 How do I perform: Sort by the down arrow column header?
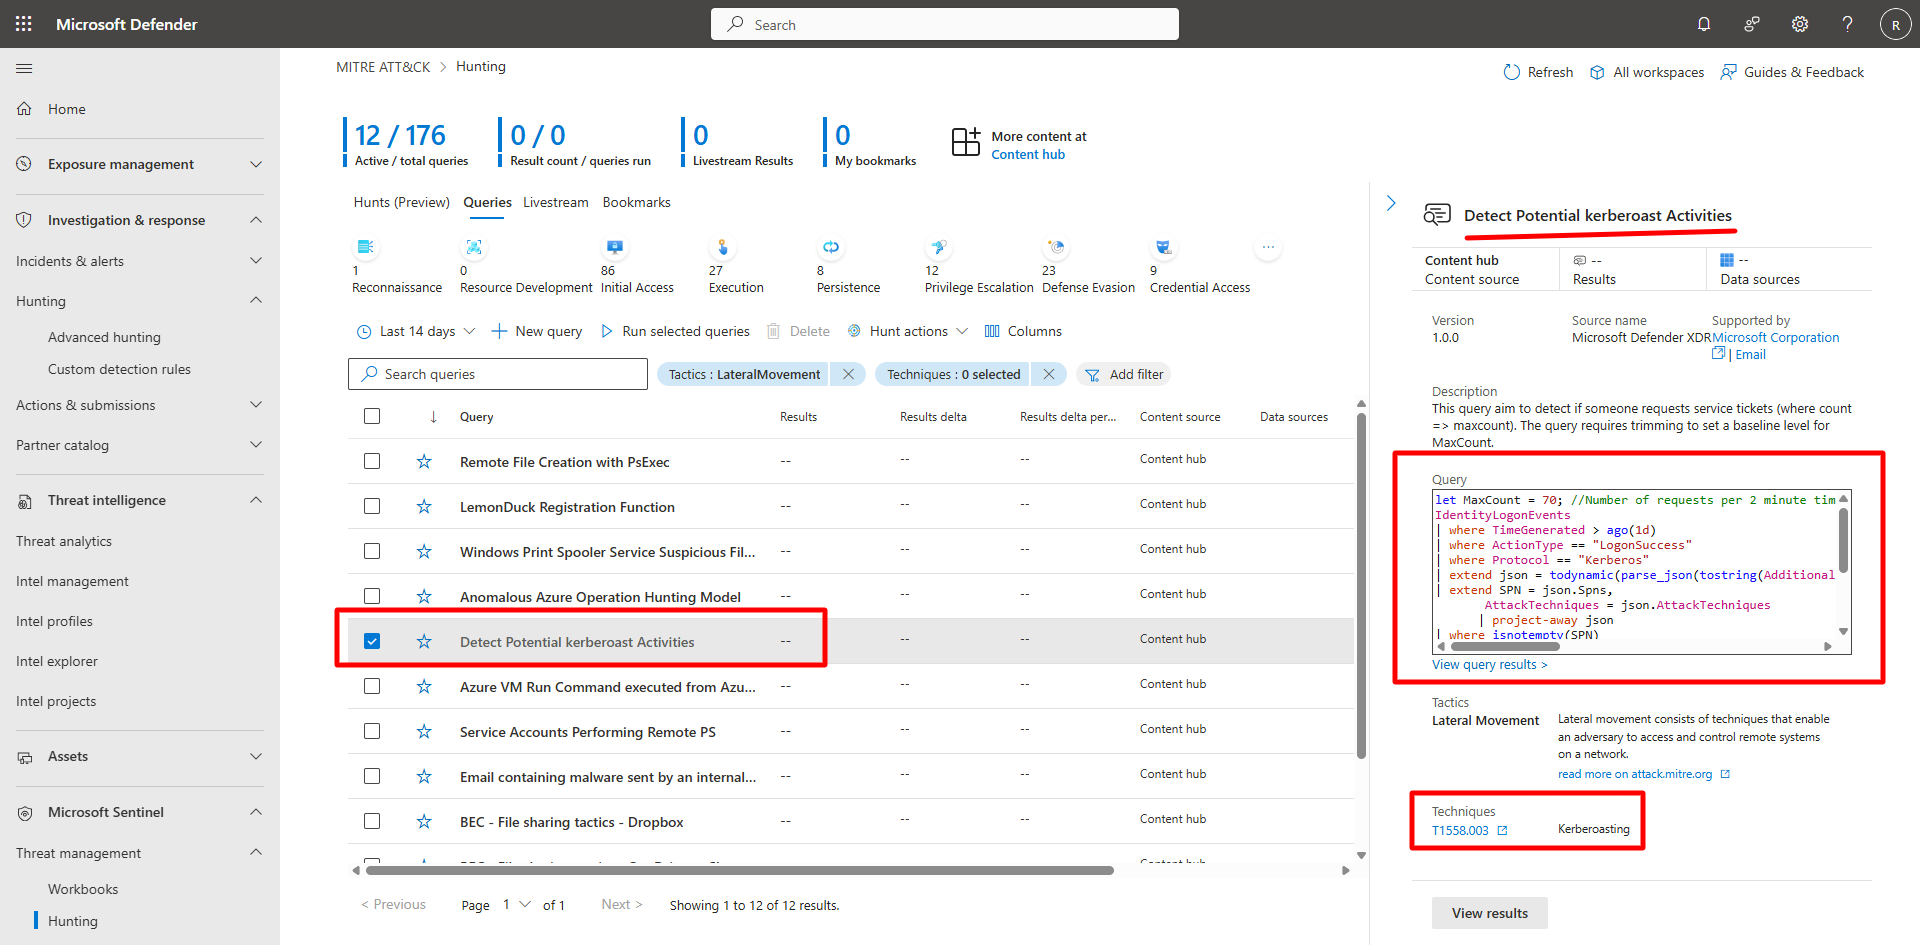(x=433, y=417)
